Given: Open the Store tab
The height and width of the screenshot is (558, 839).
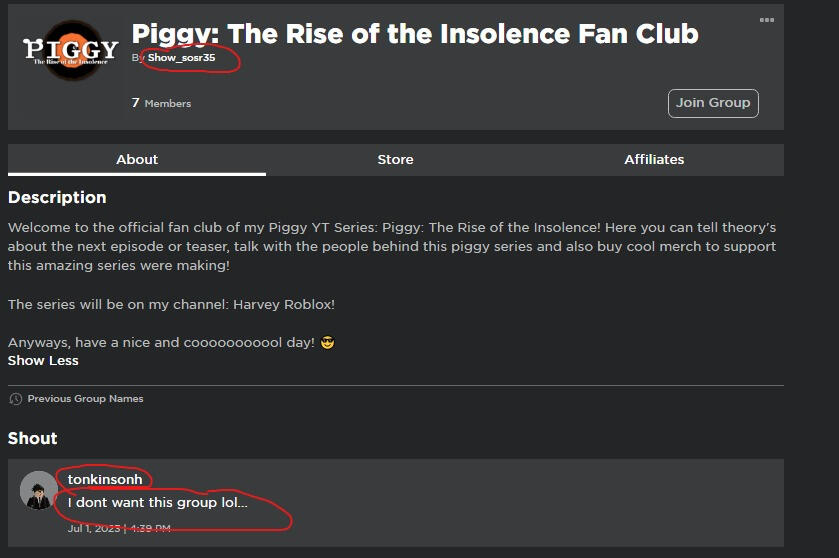Looking at the screenshot, I should (395, 159).
